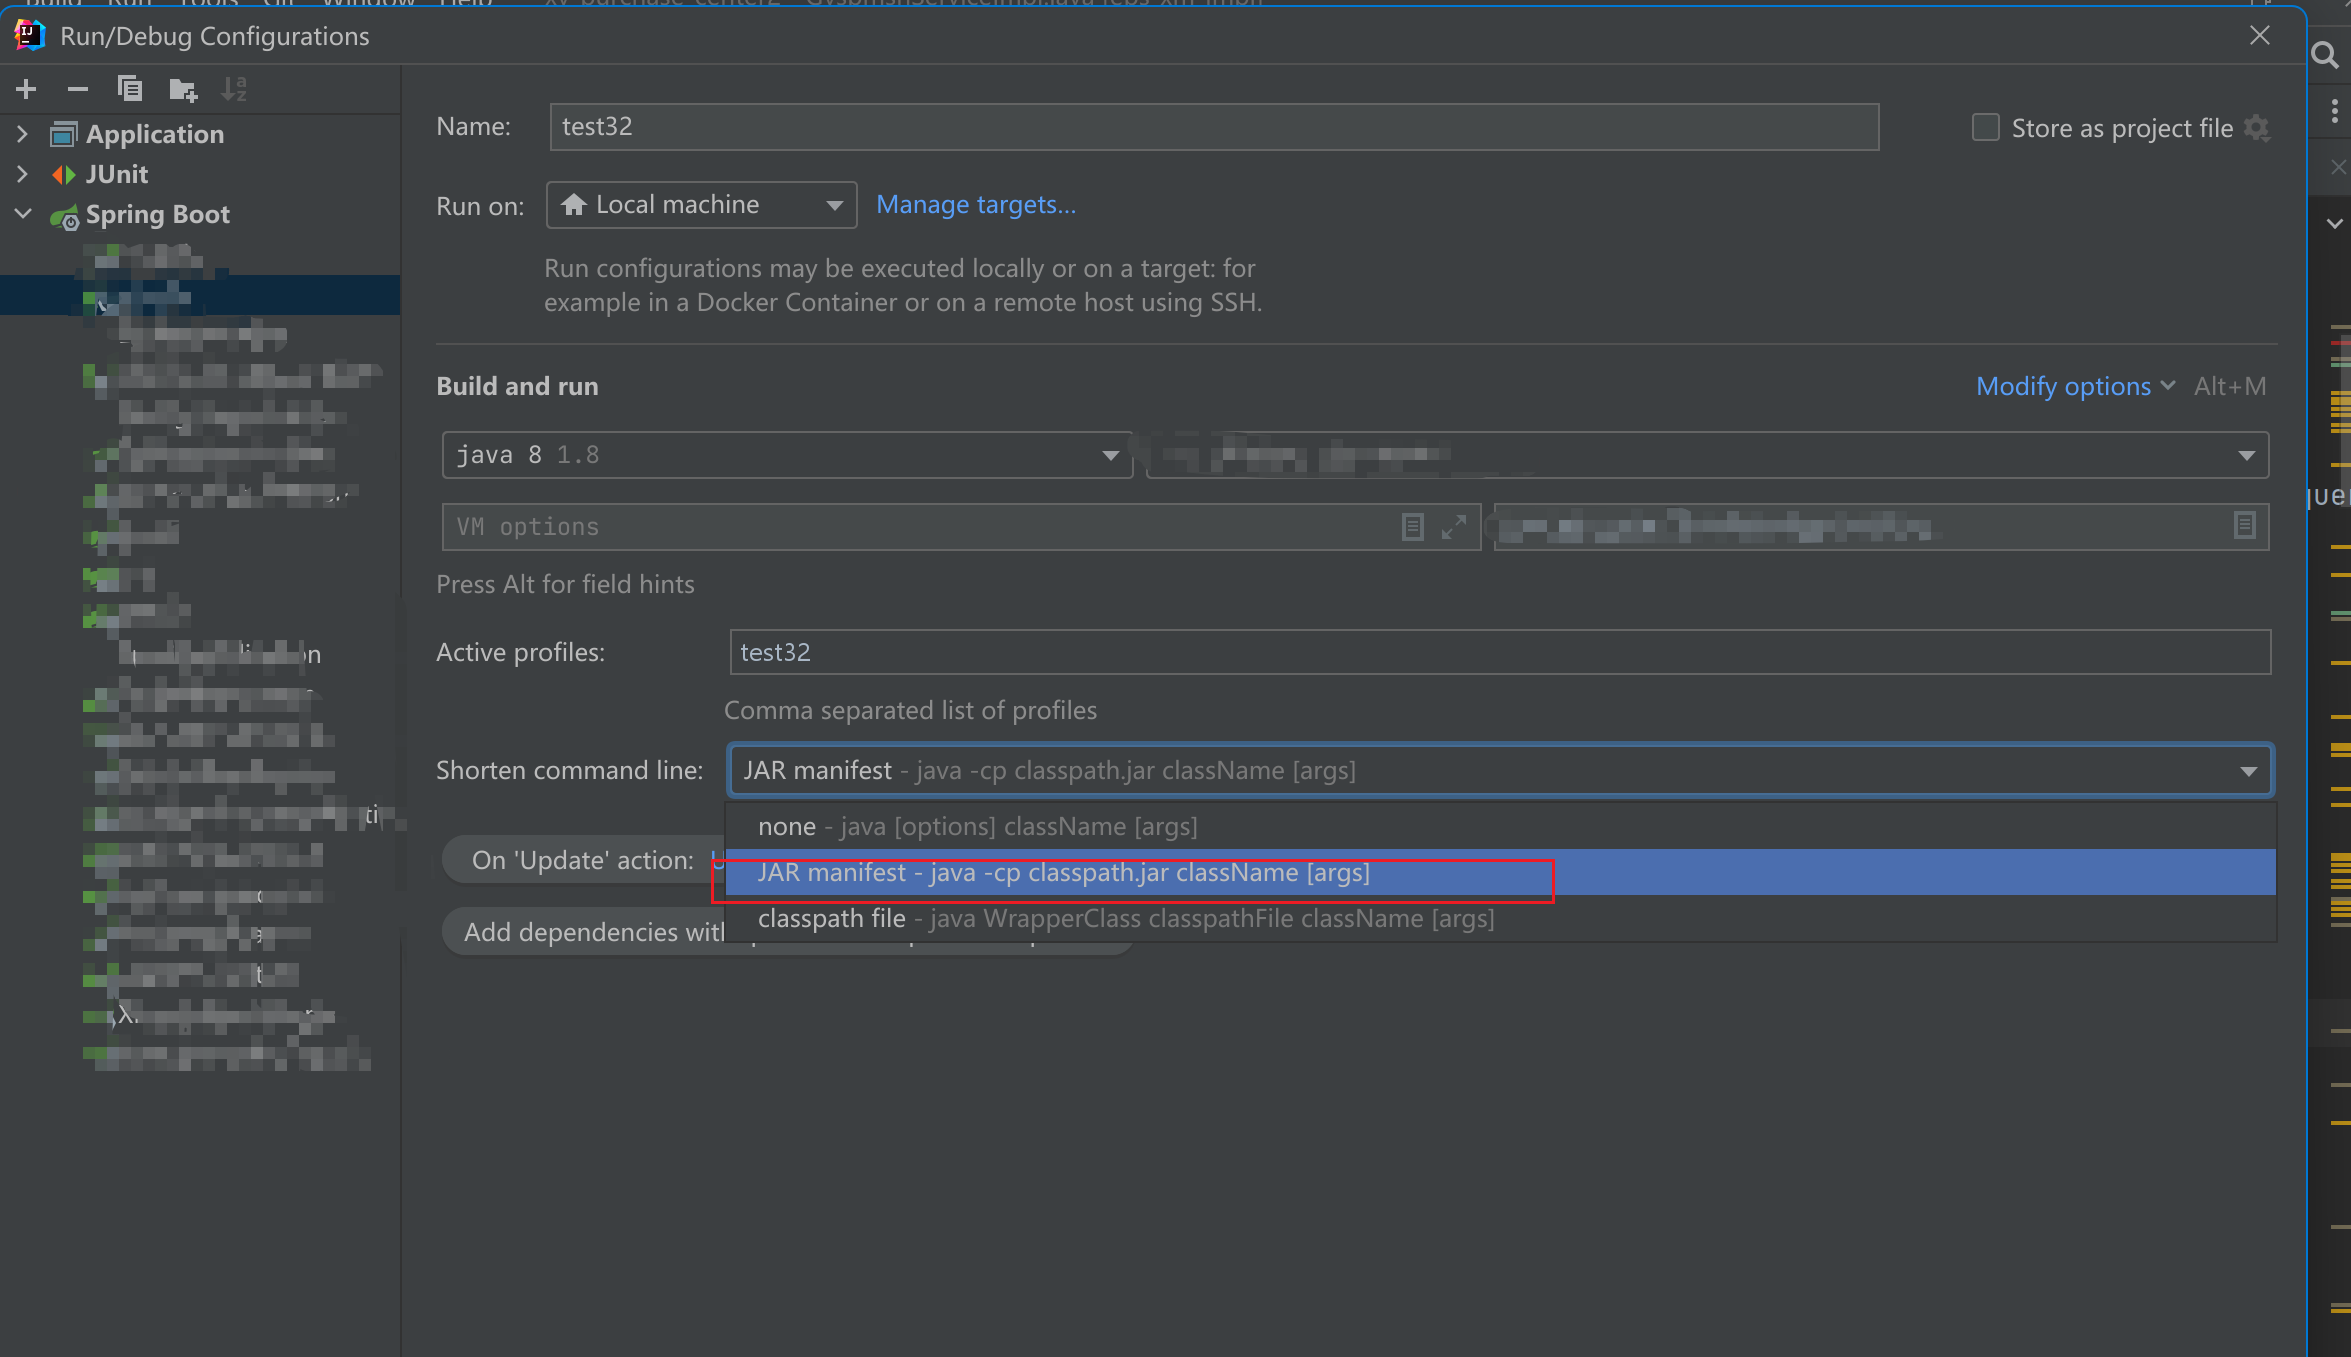This screenshot has height=1357, width=2351.
Task: Open the VM options text editor icon
Action: (1412, 526)
